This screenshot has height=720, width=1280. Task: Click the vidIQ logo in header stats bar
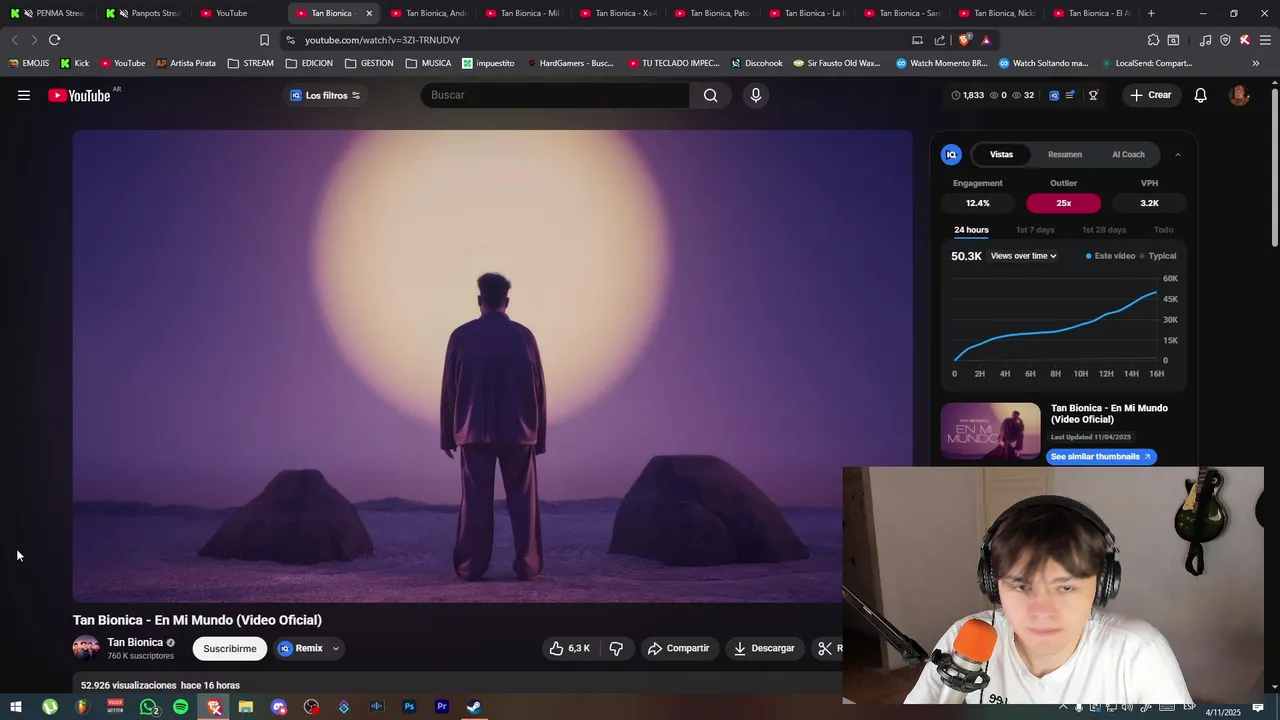pyautogui.click(x=1054, y=95)
